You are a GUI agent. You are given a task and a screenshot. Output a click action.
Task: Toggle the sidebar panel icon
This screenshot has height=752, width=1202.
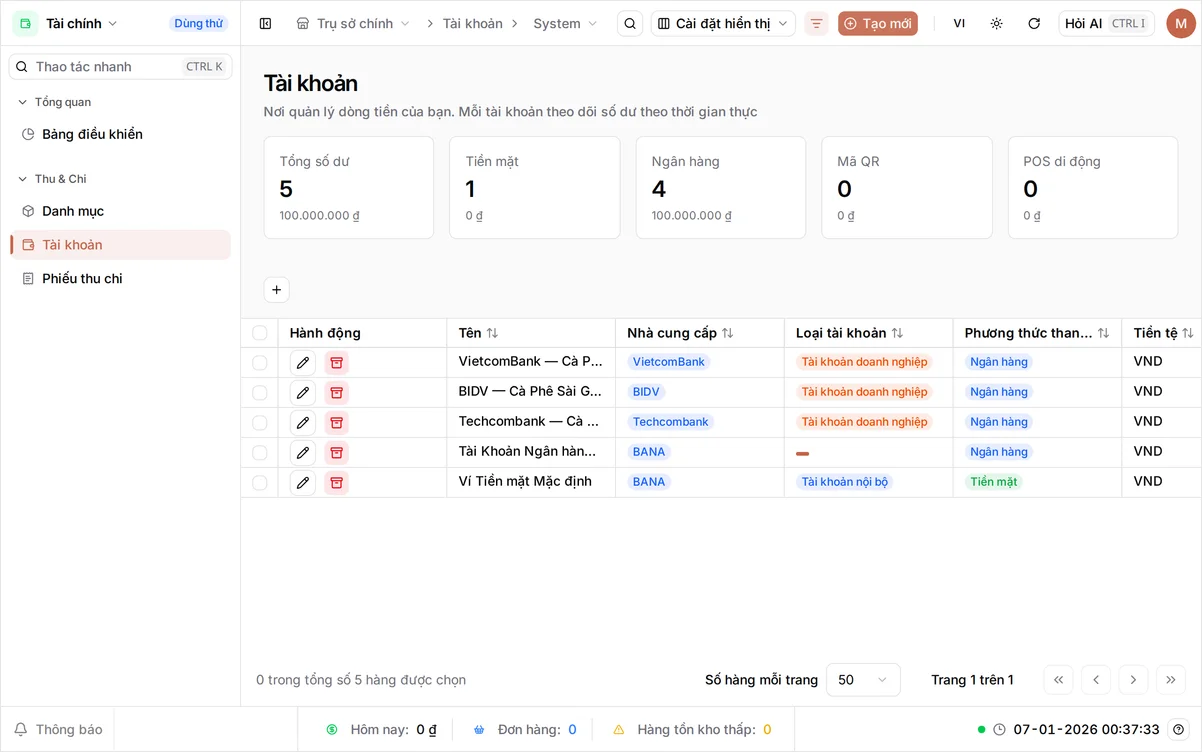click(265, 23)
